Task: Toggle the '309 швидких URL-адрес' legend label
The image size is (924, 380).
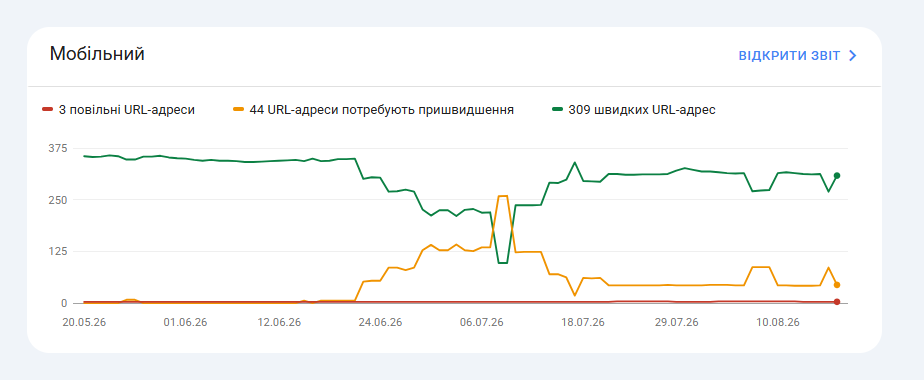Action: point(642,110)
